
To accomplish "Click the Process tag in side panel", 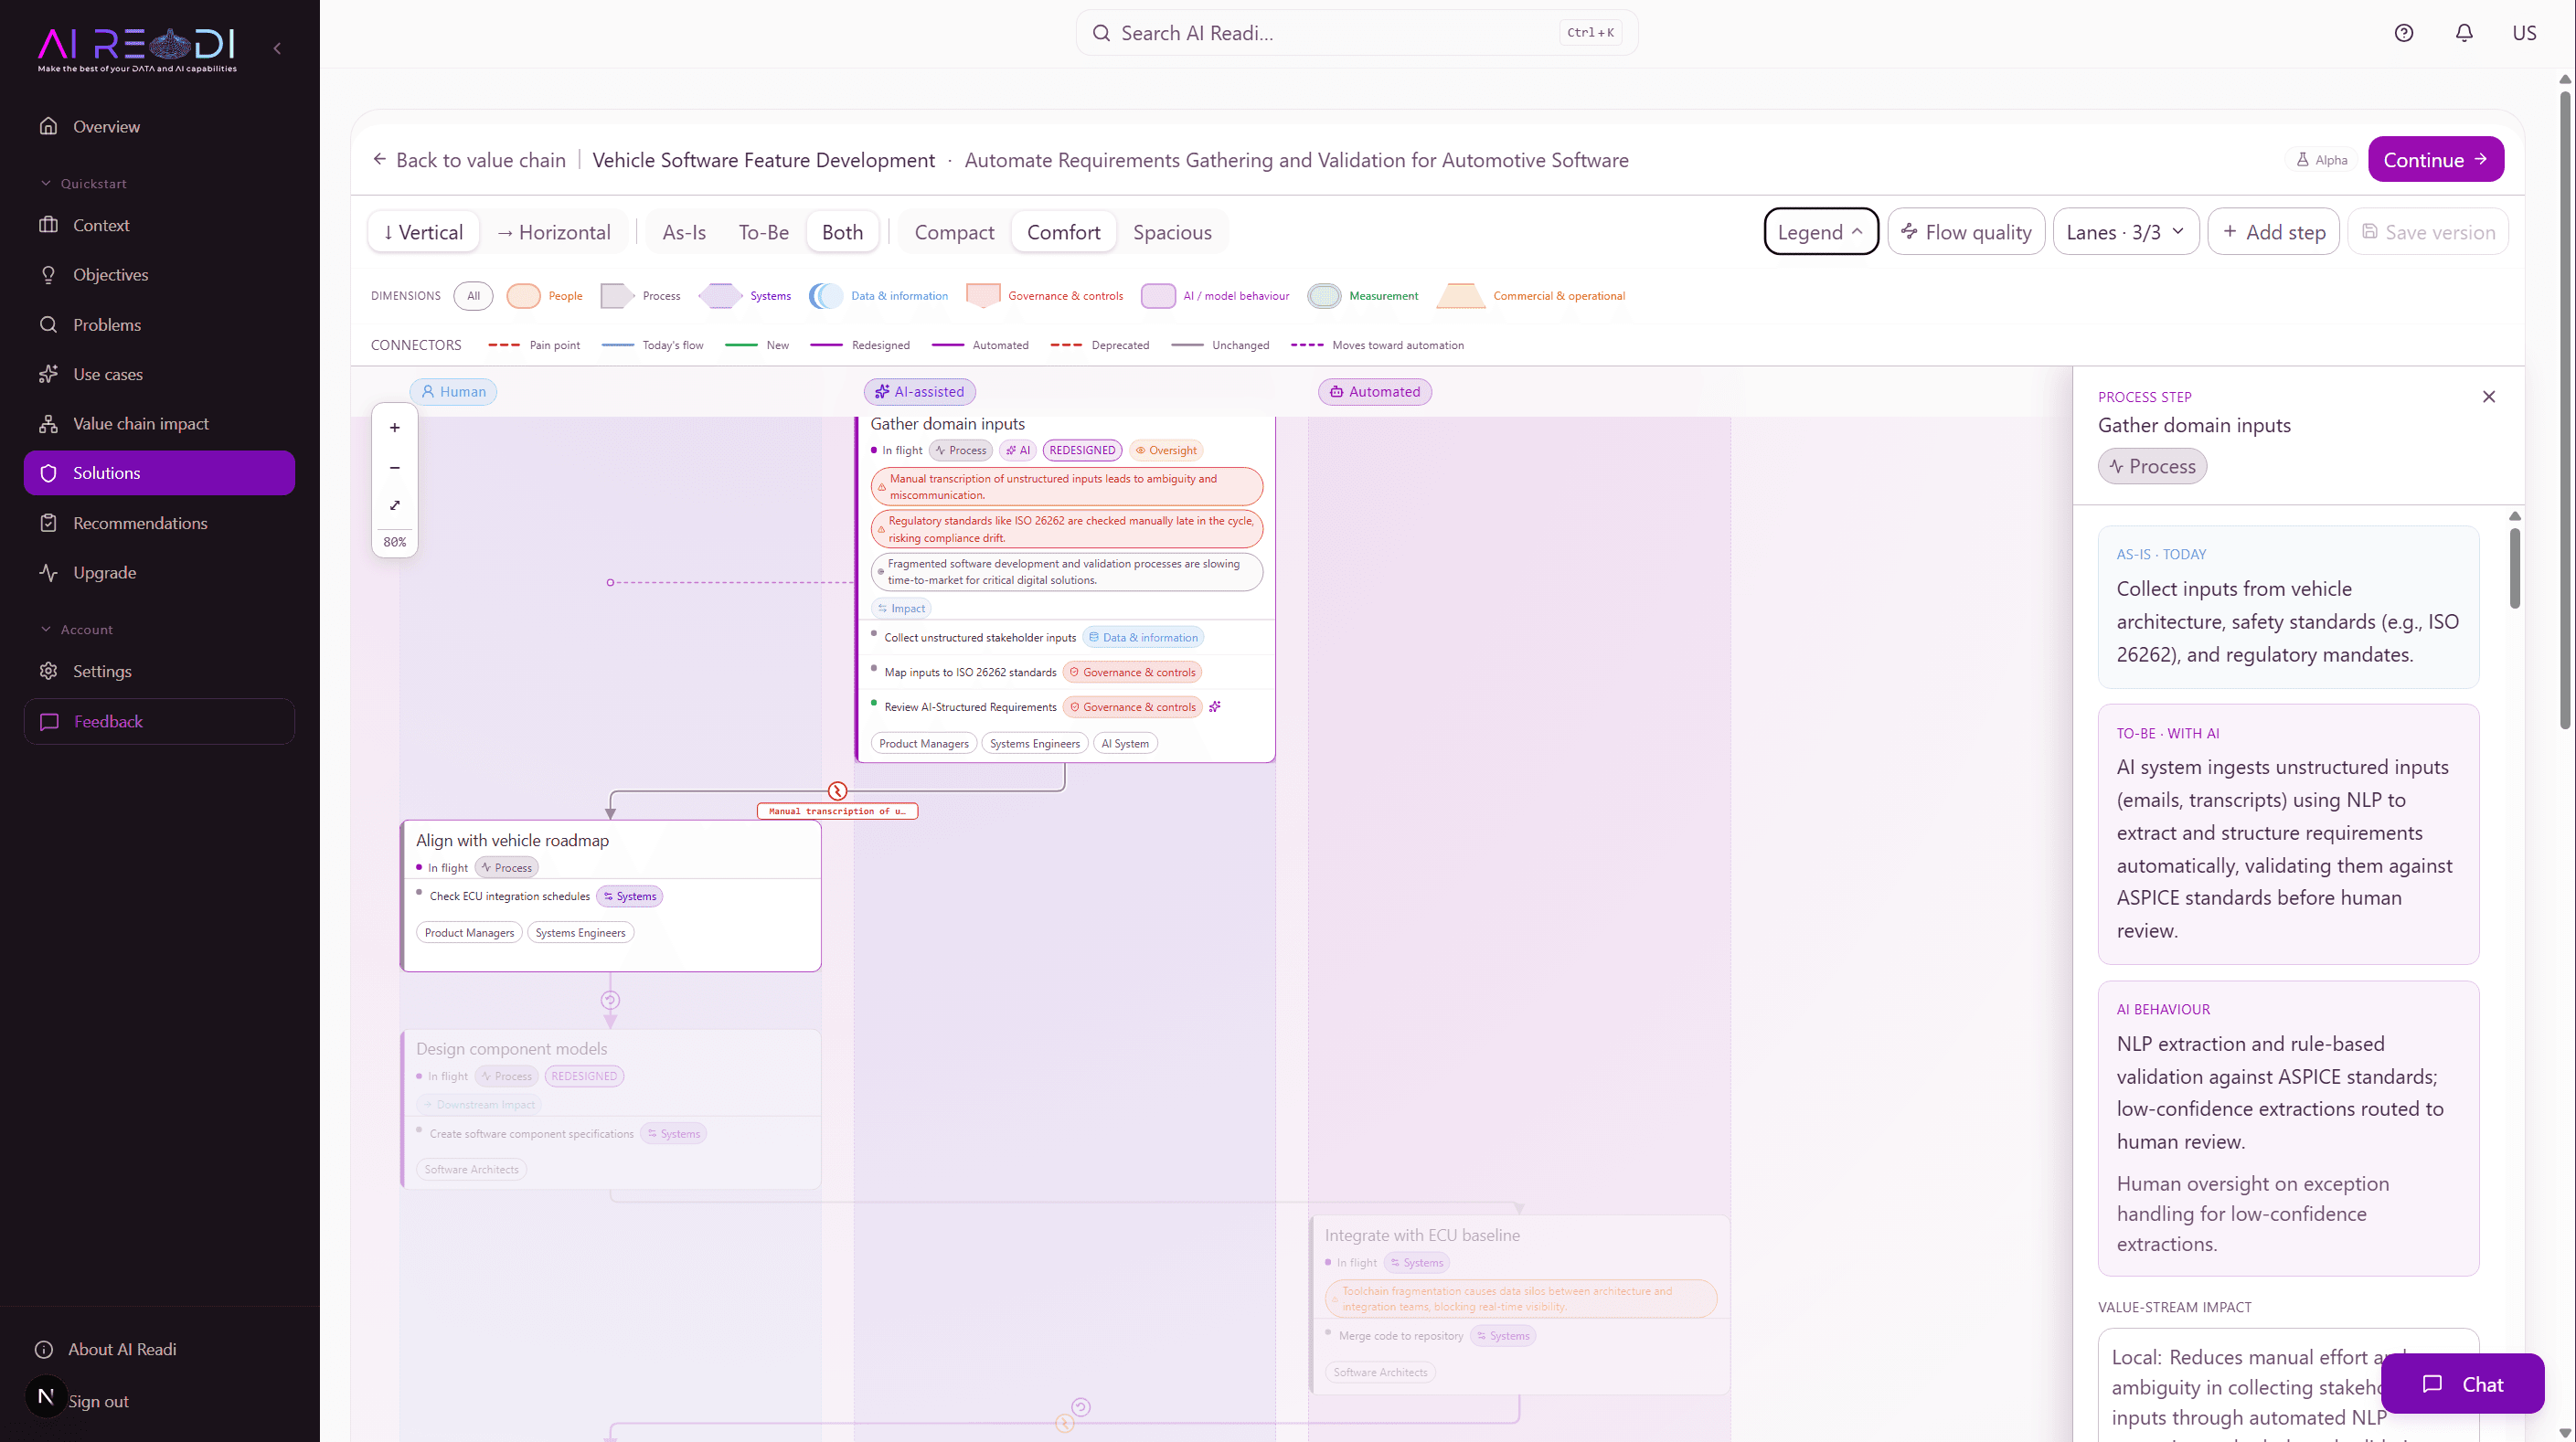I will (x=2152, y=466).
